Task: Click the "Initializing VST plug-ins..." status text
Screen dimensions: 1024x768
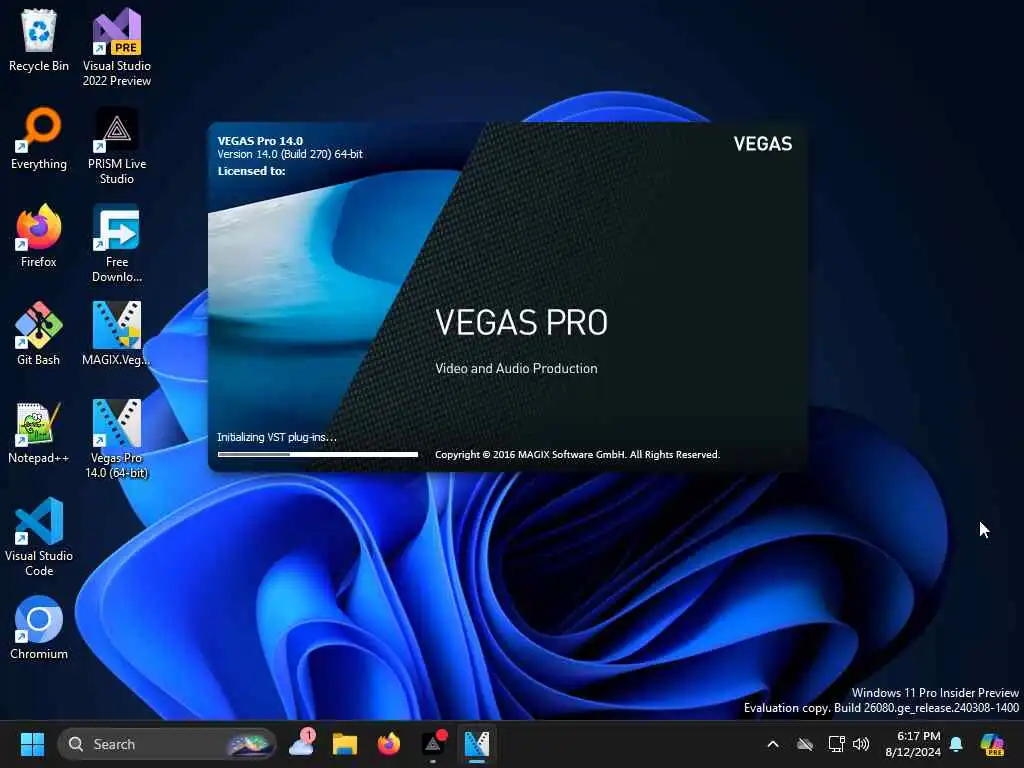Action: pyautogui.click(x=277, y=437)
